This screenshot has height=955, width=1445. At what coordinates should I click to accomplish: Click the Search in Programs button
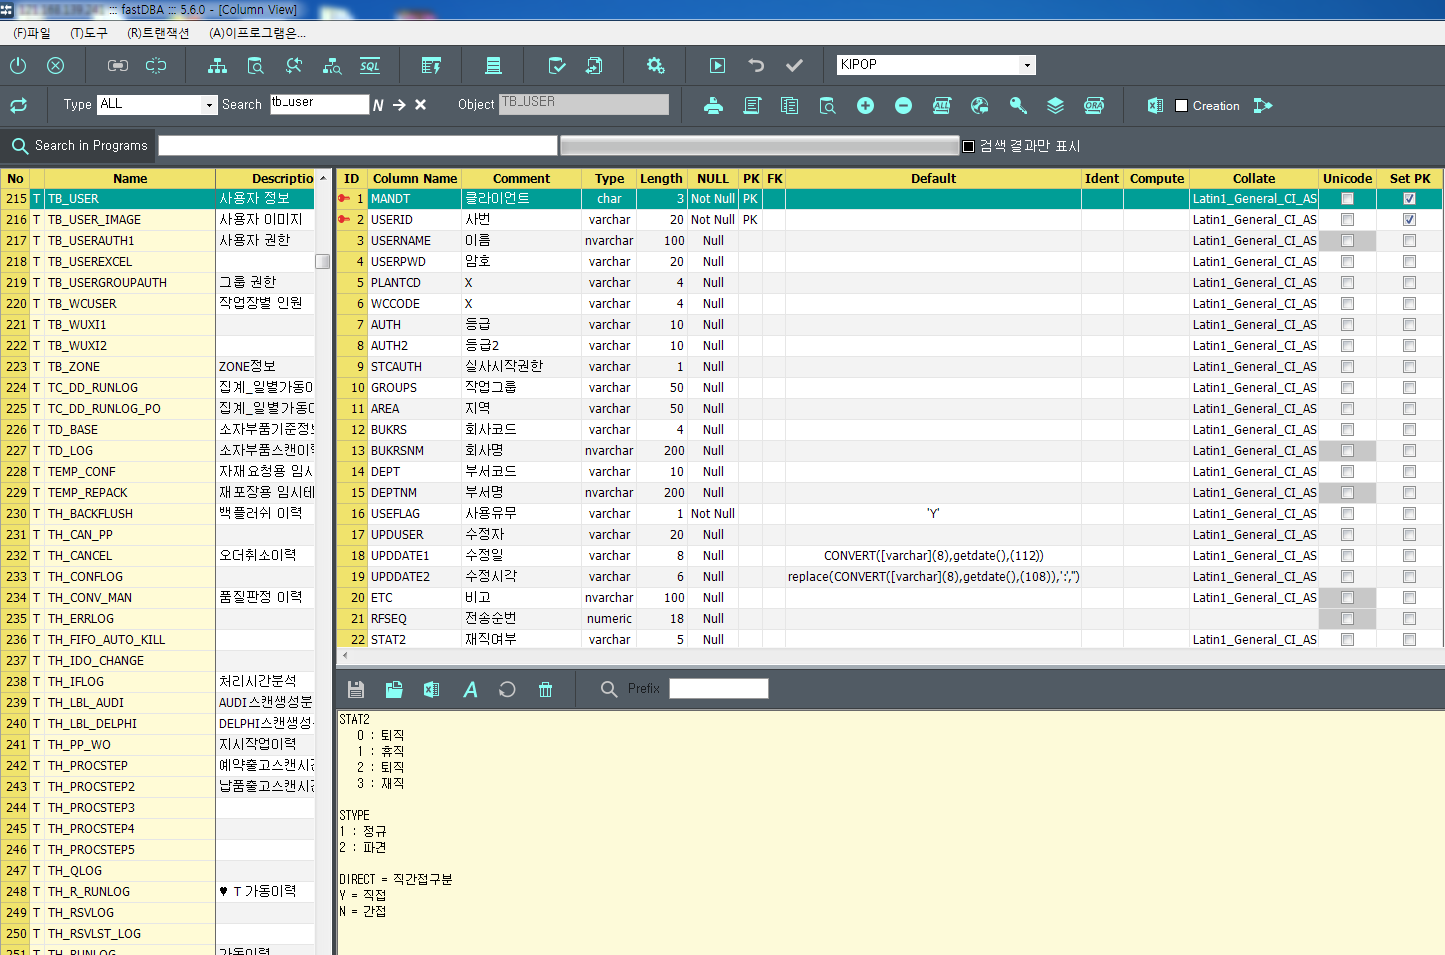tap(79, 146)
